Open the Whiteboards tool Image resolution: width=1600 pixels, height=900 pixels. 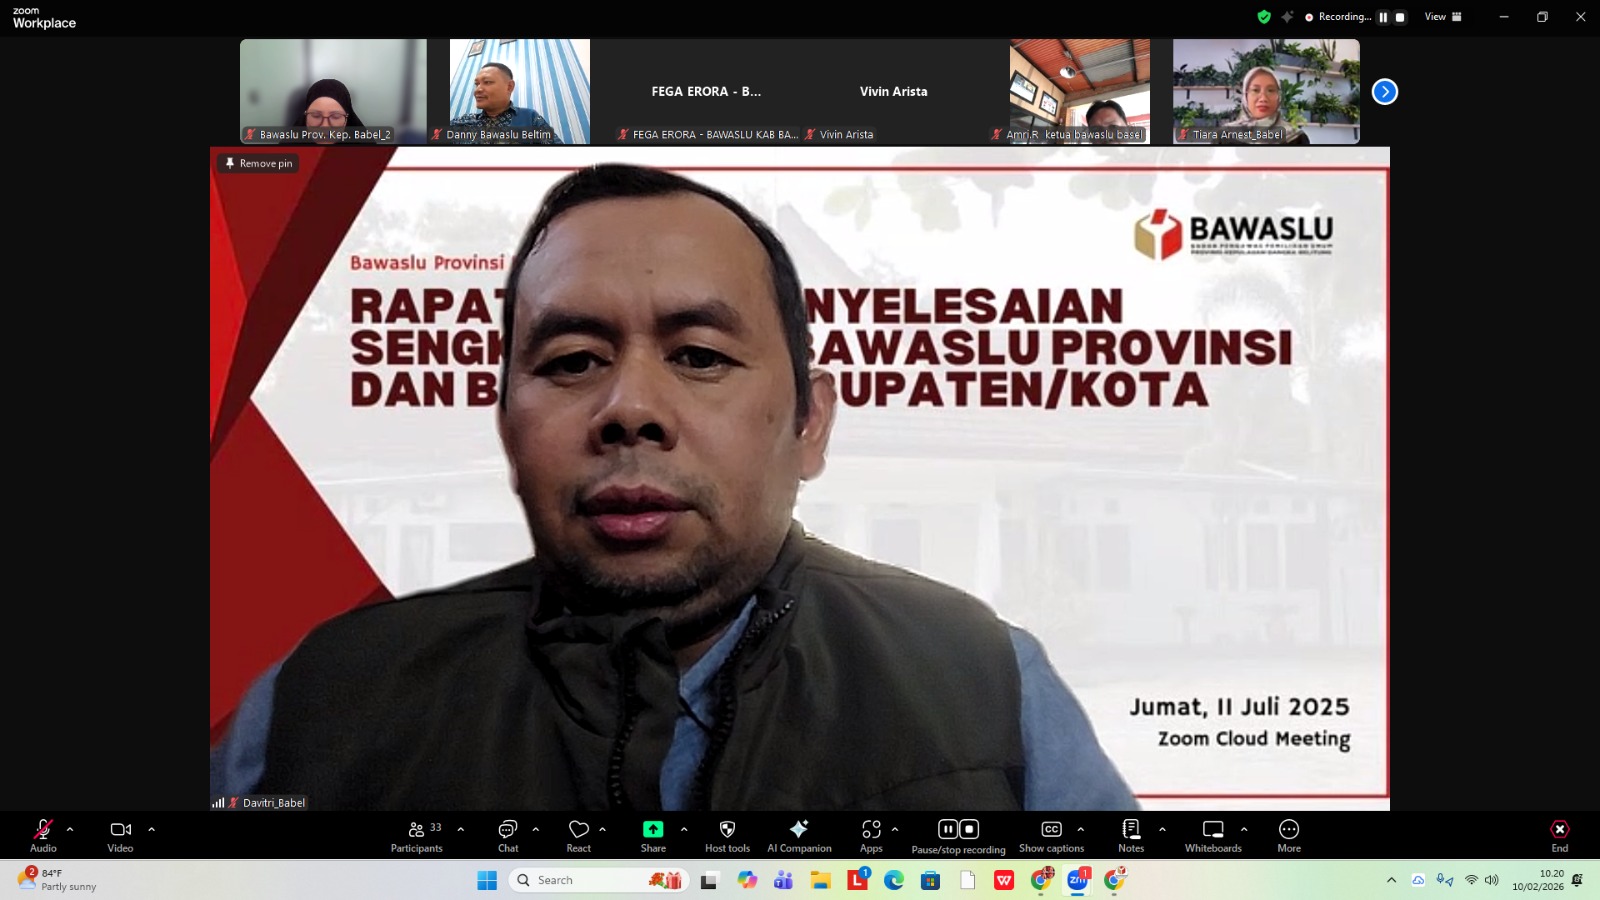[1213, 836]
